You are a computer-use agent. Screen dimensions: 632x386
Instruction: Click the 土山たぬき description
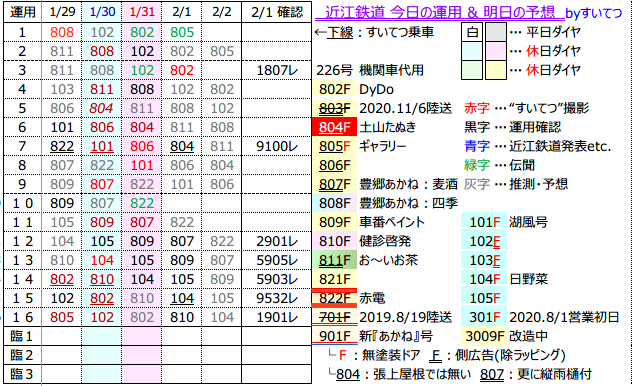click(x=387, y=127)
